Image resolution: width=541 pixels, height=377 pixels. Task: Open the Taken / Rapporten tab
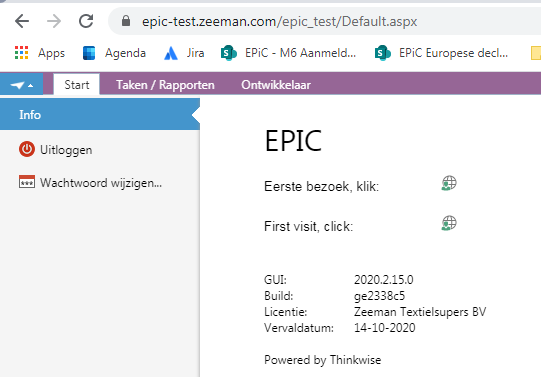(165, 85)
